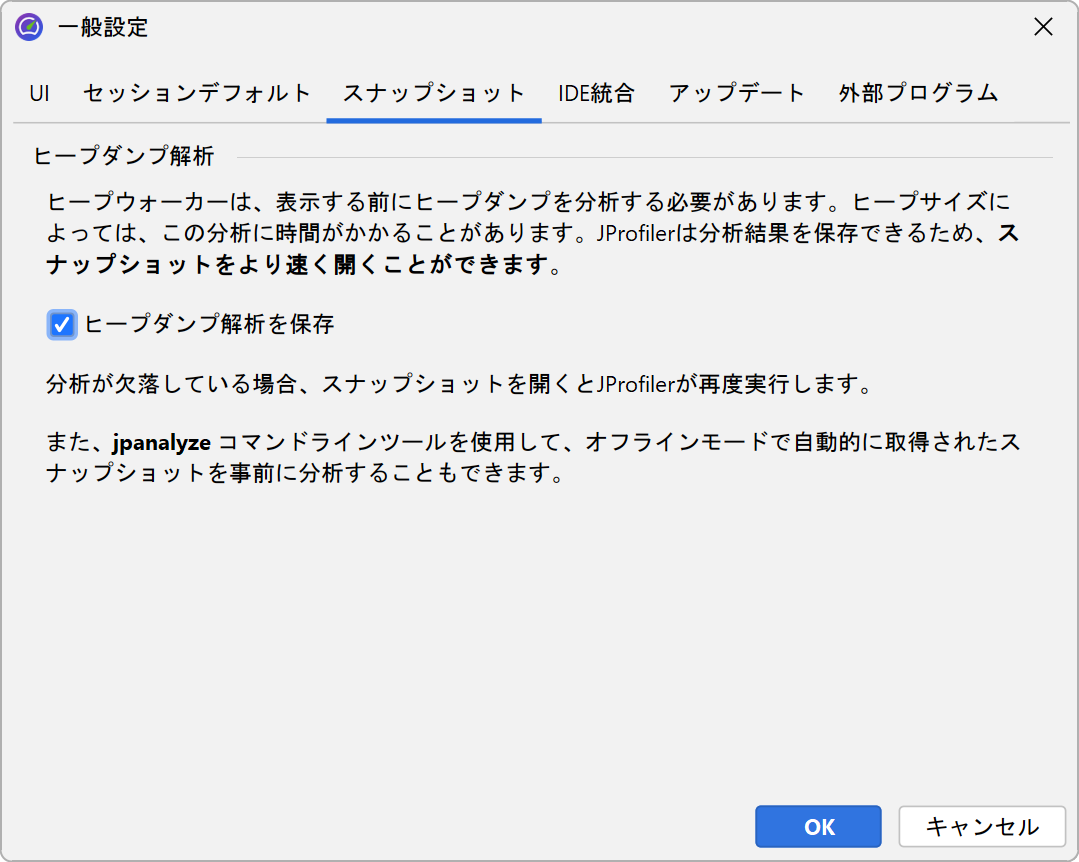Click the bold jpanalyze command name
This screenshot has width=1079, height=862.
(x=160, y=441)
